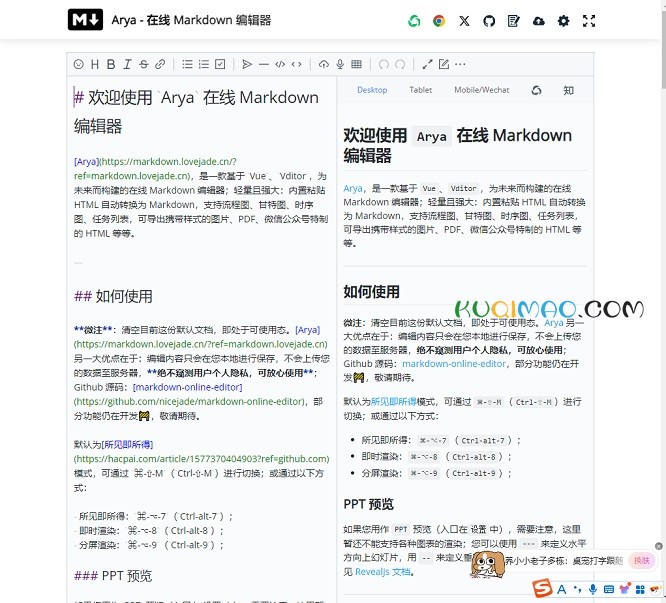Switch preview to Desktop view
The height and width of the screenshot is (603, 666).
(x=372, y=90)
